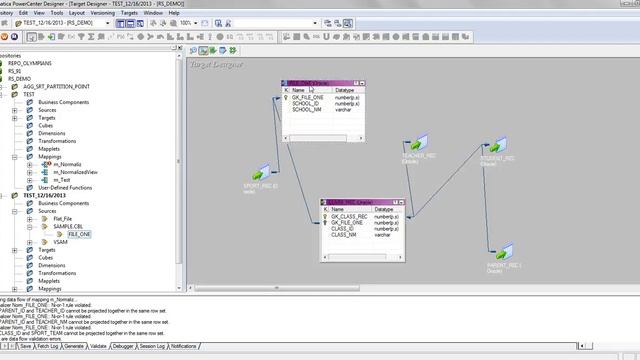Open the Mapping Designer tool
The image size is (640, 360).
[233, 51]
